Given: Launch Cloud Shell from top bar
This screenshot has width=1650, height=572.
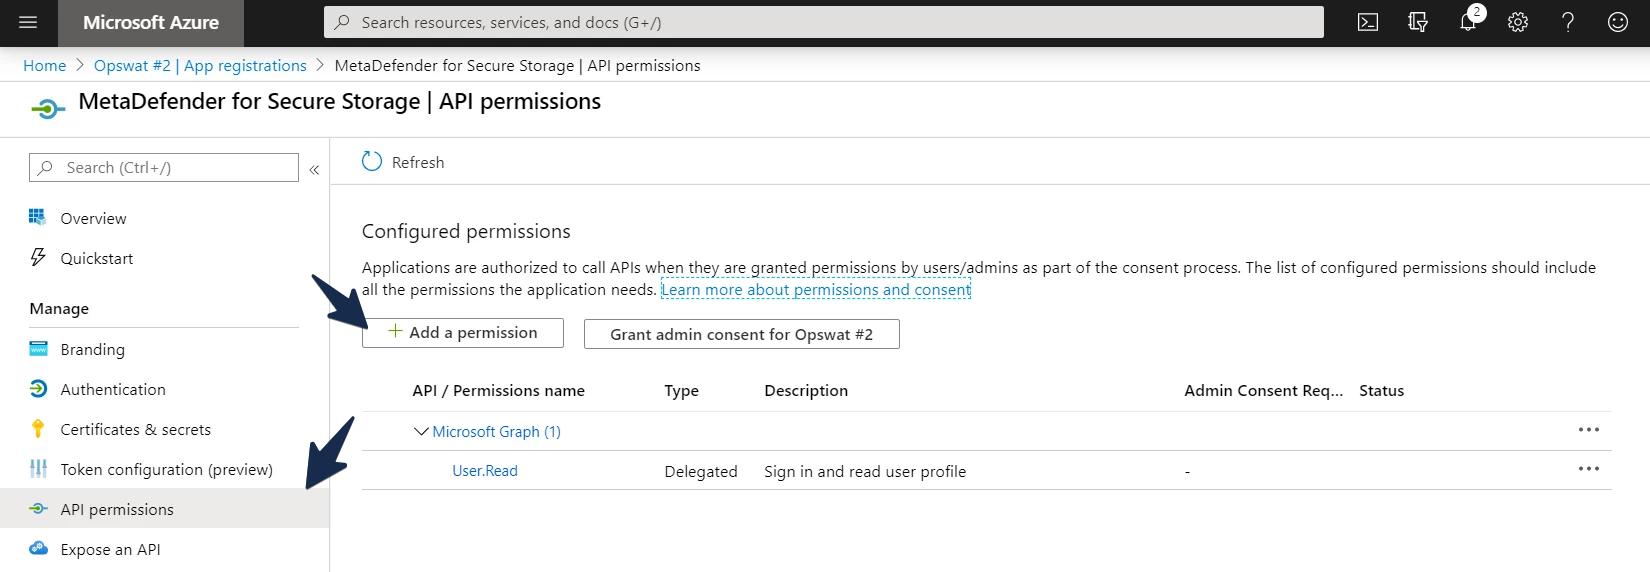Looking at the screenshot, I should tap(1368, 22).
